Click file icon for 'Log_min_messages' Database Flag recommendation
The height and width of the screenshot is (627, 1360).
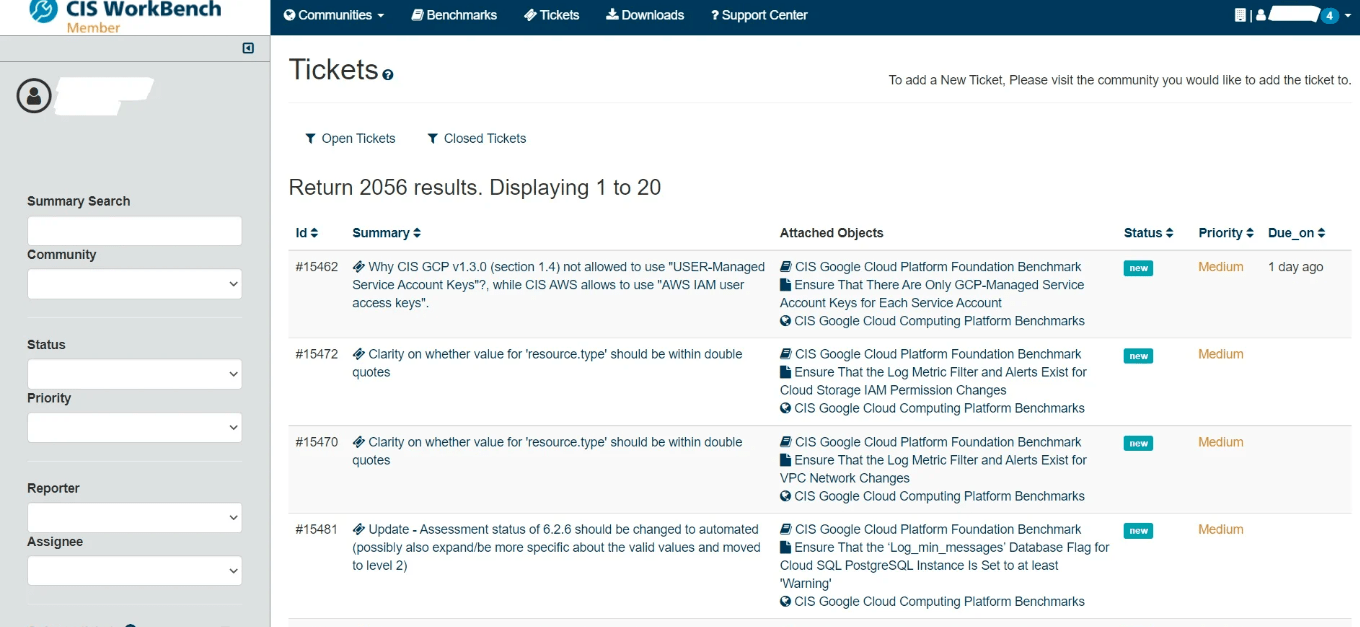[x=786, y=548]
